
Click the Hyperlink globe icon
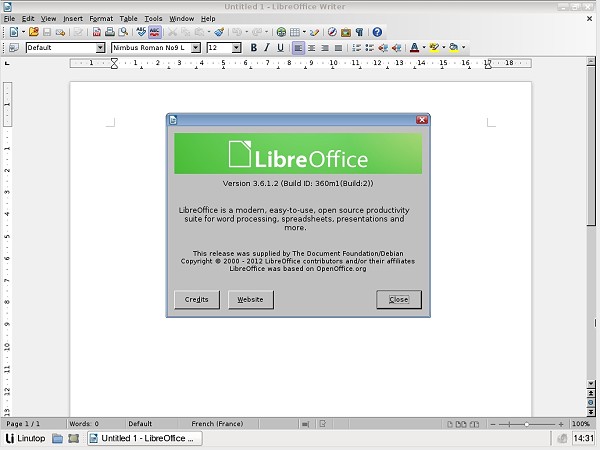click(281, 32)
